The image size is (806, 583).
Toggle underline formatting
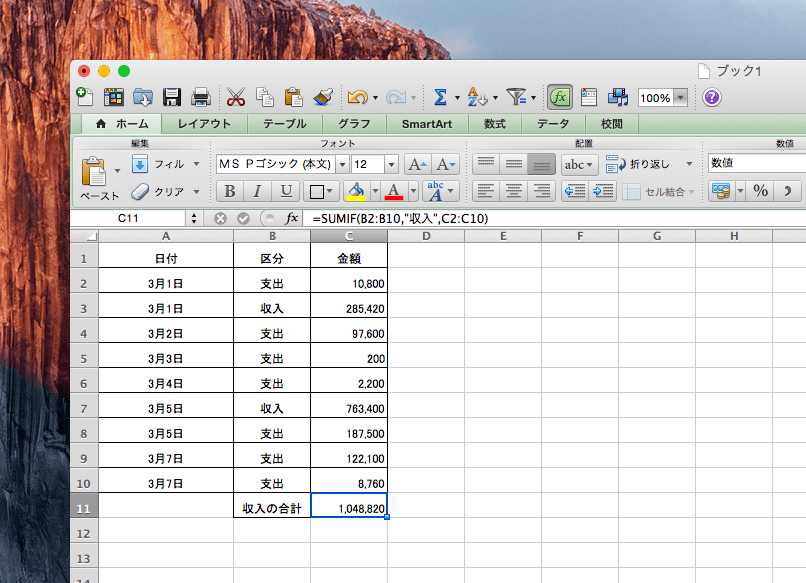click(285, 191)
